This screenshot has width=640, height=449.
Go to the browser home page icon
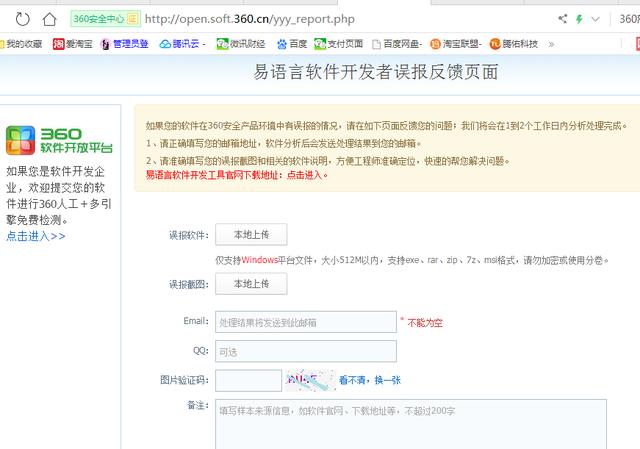[49, 19]
